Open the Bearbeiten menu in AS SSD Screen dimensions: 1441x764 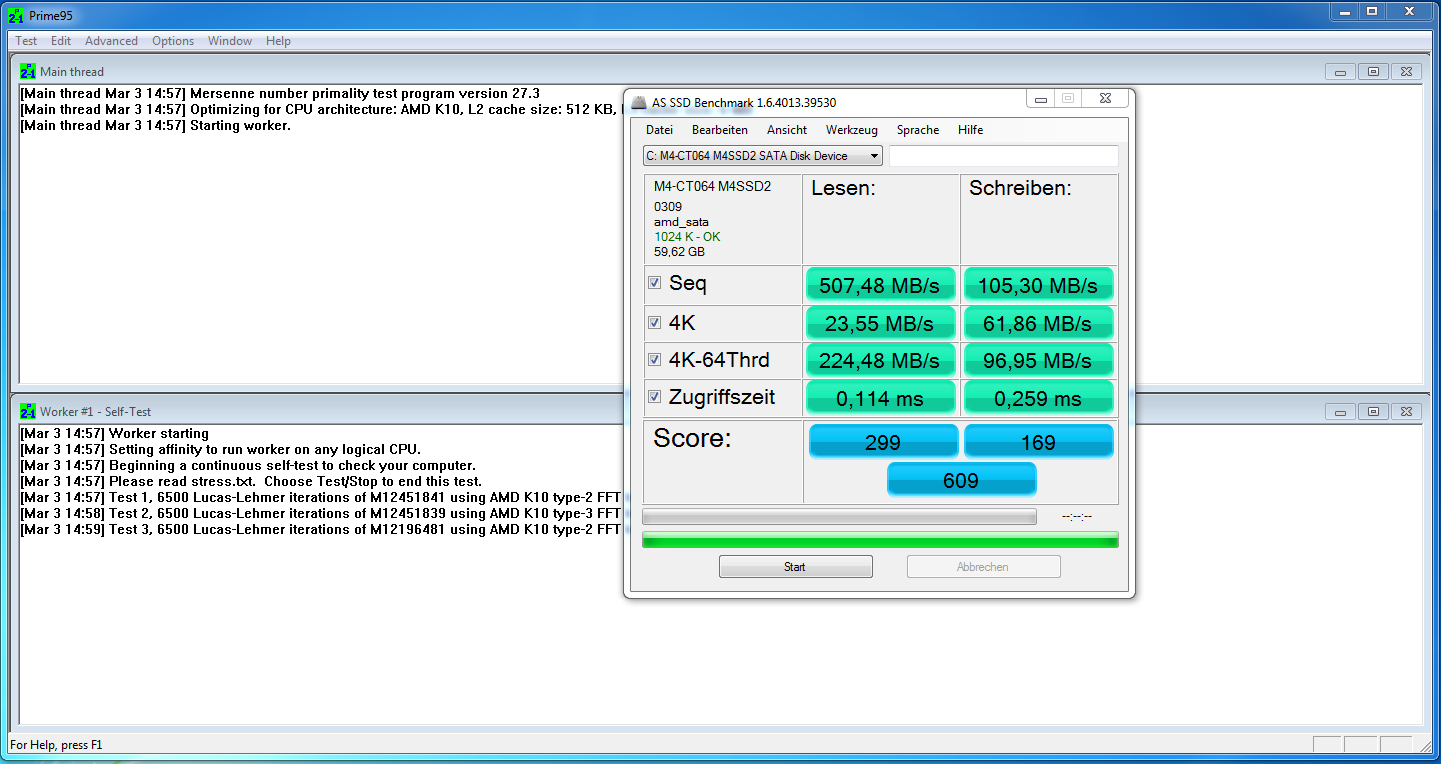coord(720,130)
